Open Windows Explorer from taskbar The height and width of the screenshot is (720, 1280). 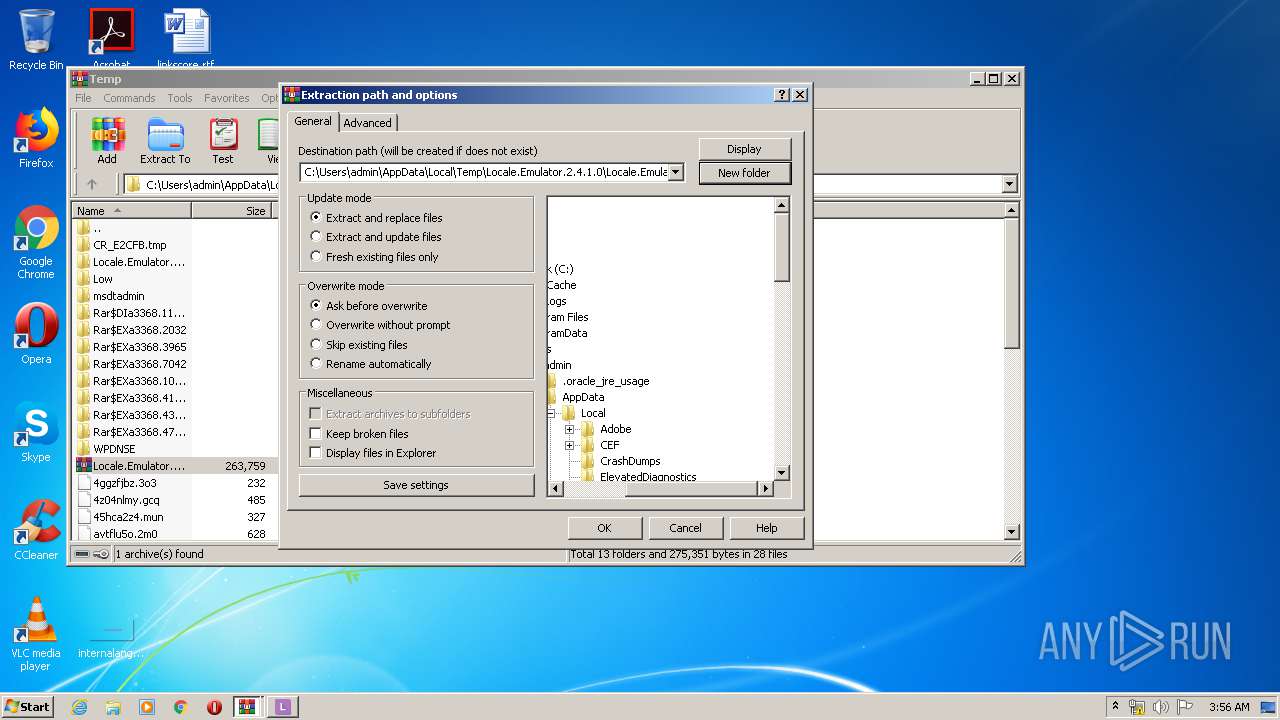tap(113, 707)
